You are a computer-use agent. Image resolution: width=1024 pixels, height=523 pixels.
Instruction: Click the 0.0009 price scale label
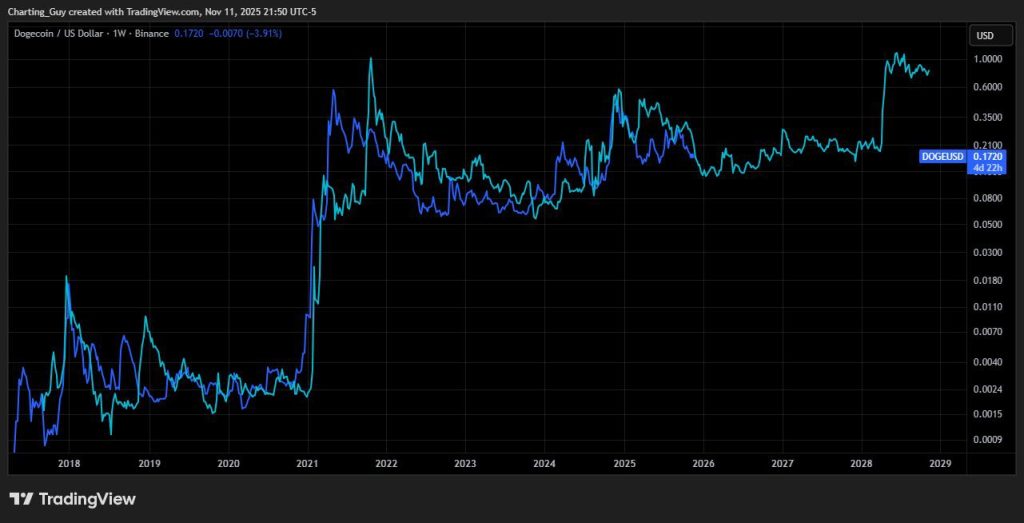[x=986, y=440]
